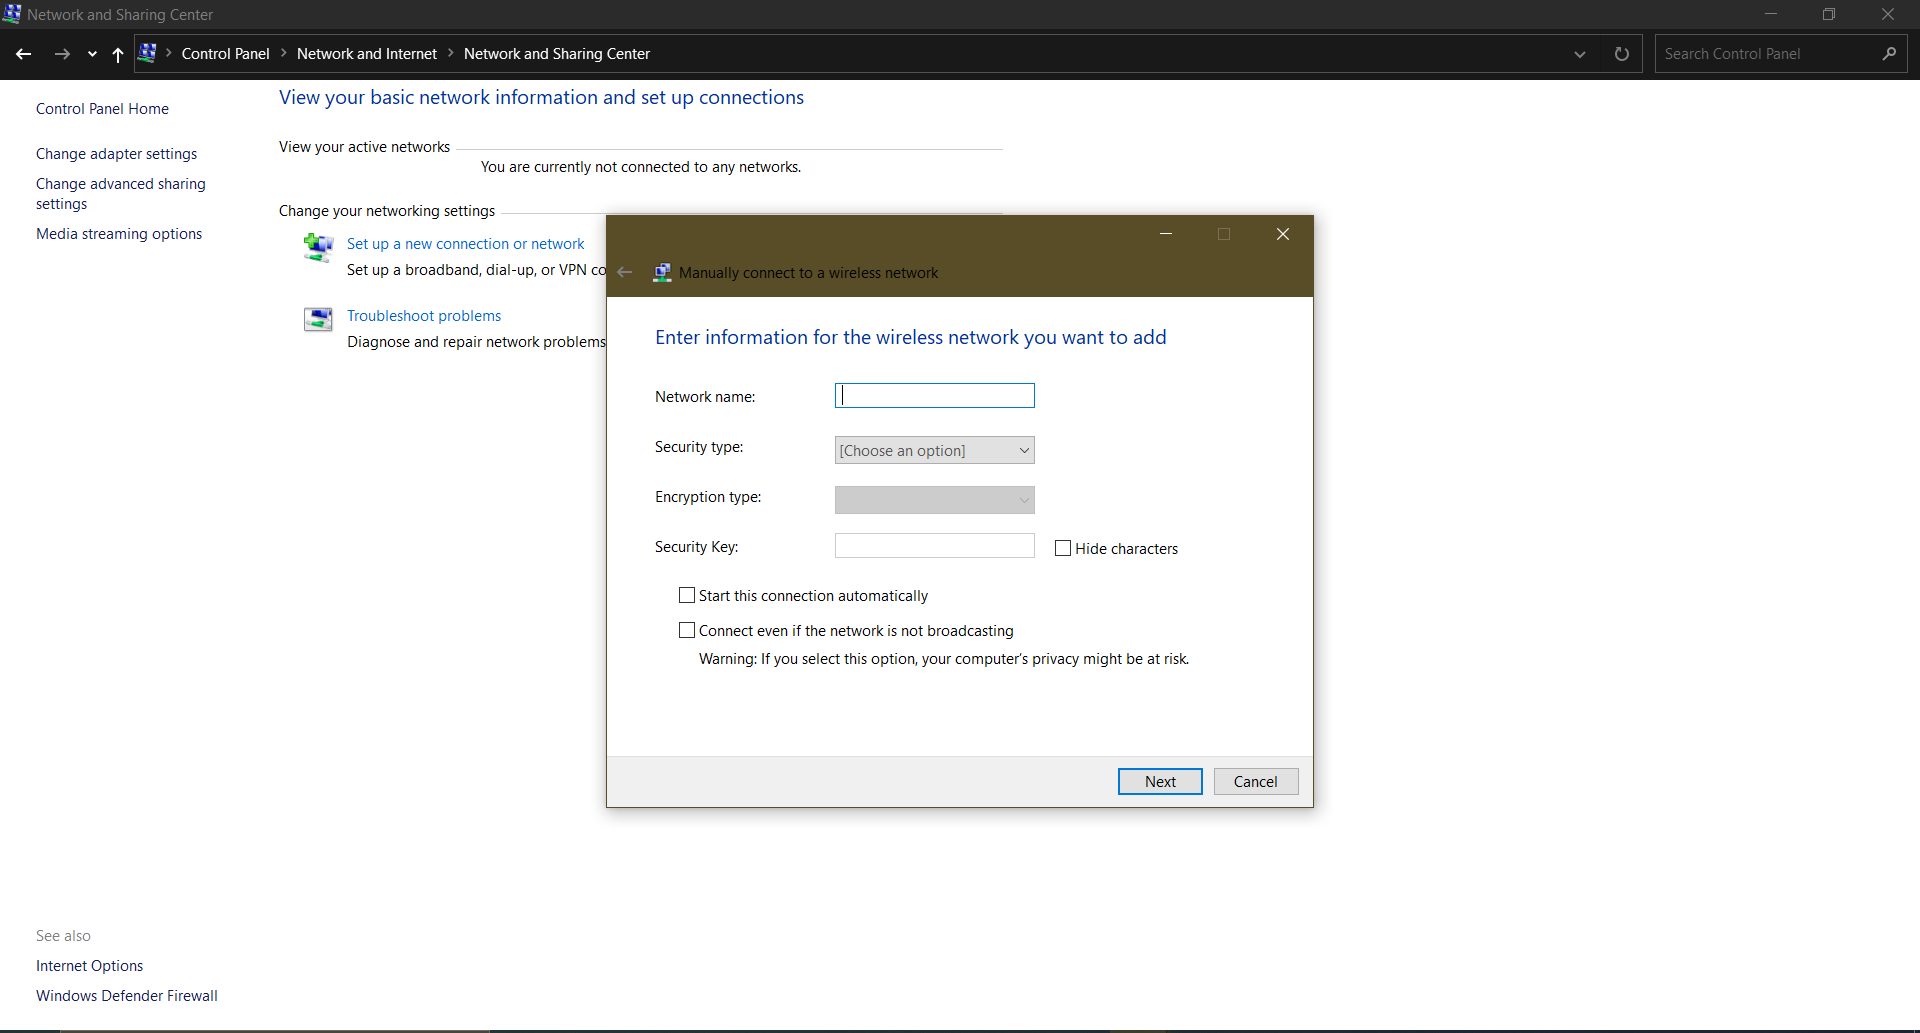Select Control Panel breadcrumb
Image resolution: width=1920 pixels, height=1033 pixels.
(x=225, y=54)
